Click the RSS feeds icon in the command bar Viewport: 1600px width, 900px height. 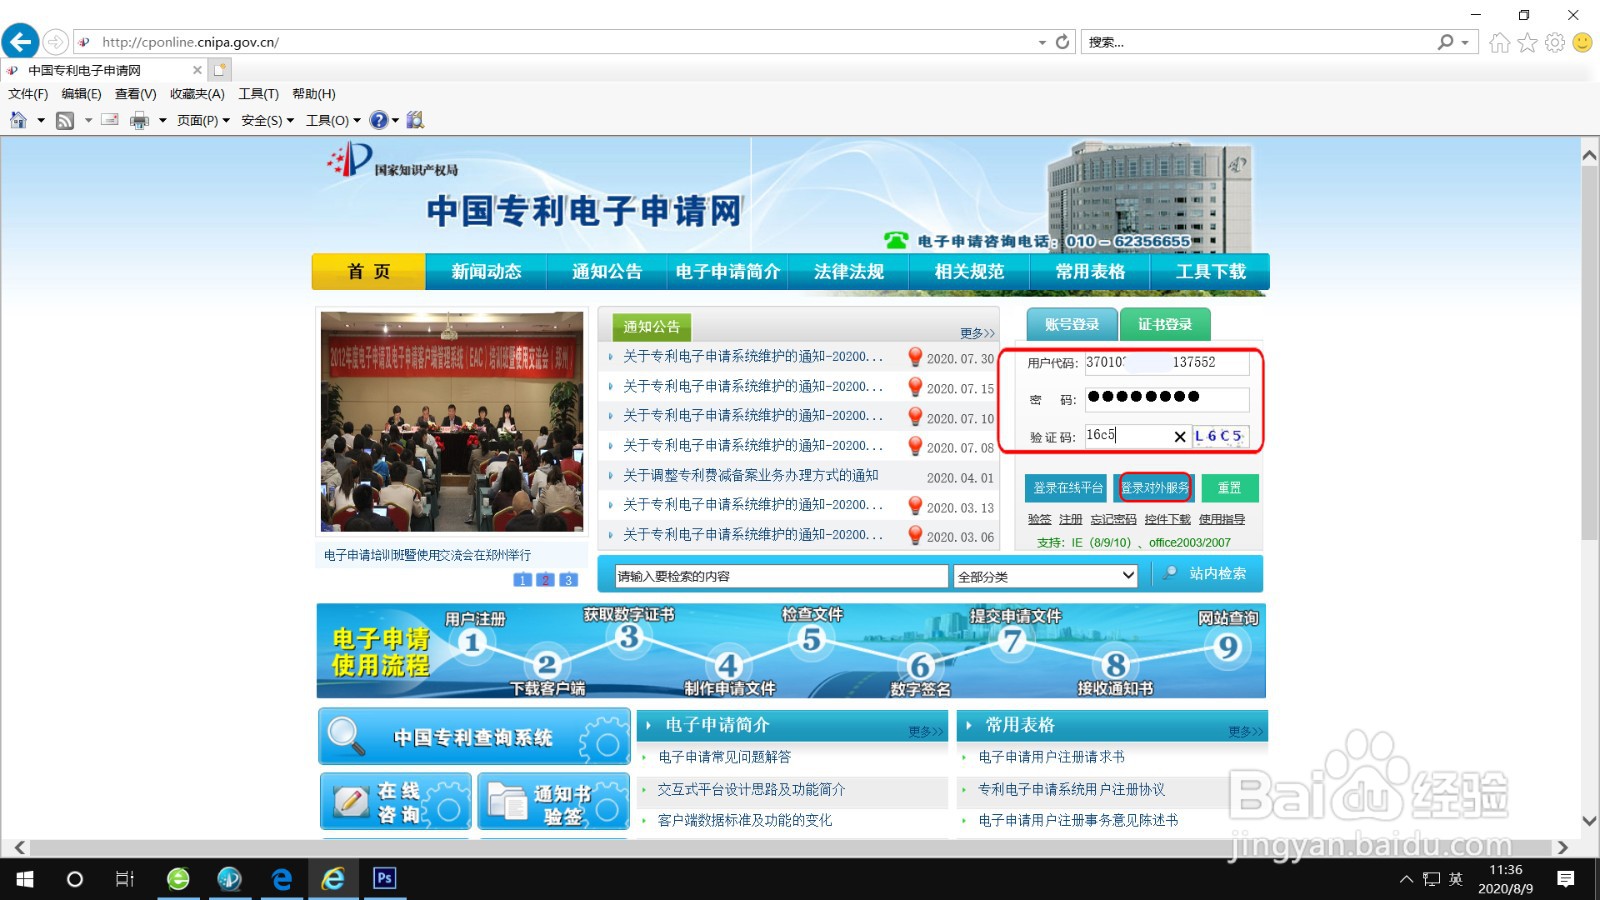(65, 120)
